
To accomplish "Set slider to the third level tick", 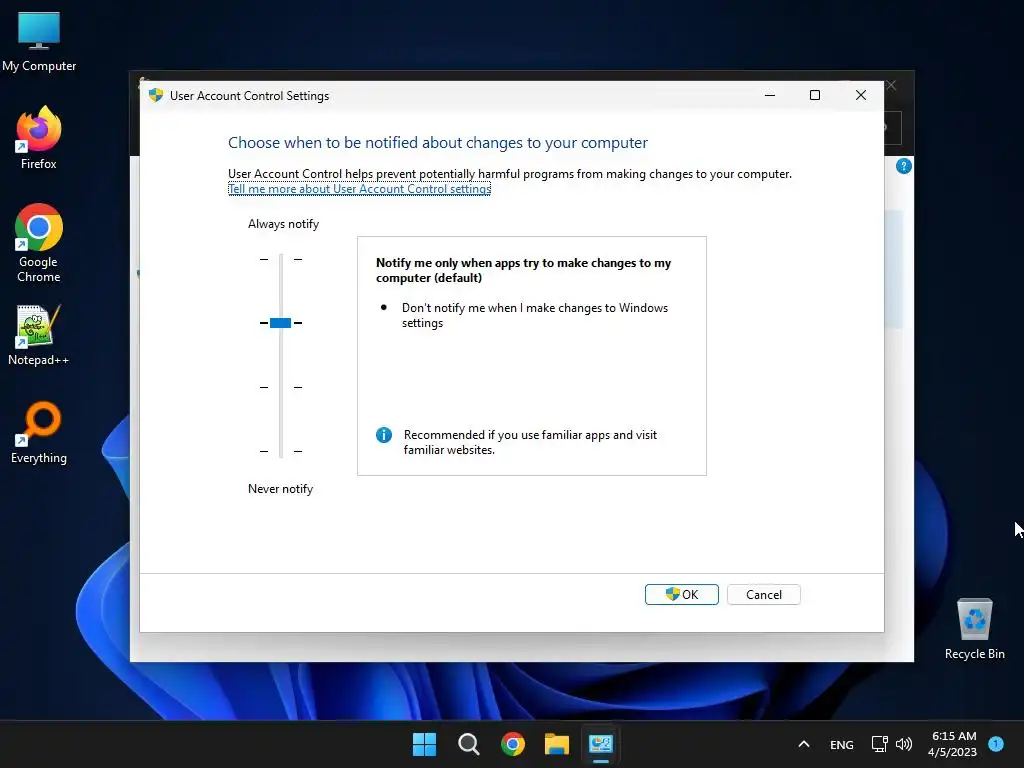I will pyautogui.click(x=280, y=387).
